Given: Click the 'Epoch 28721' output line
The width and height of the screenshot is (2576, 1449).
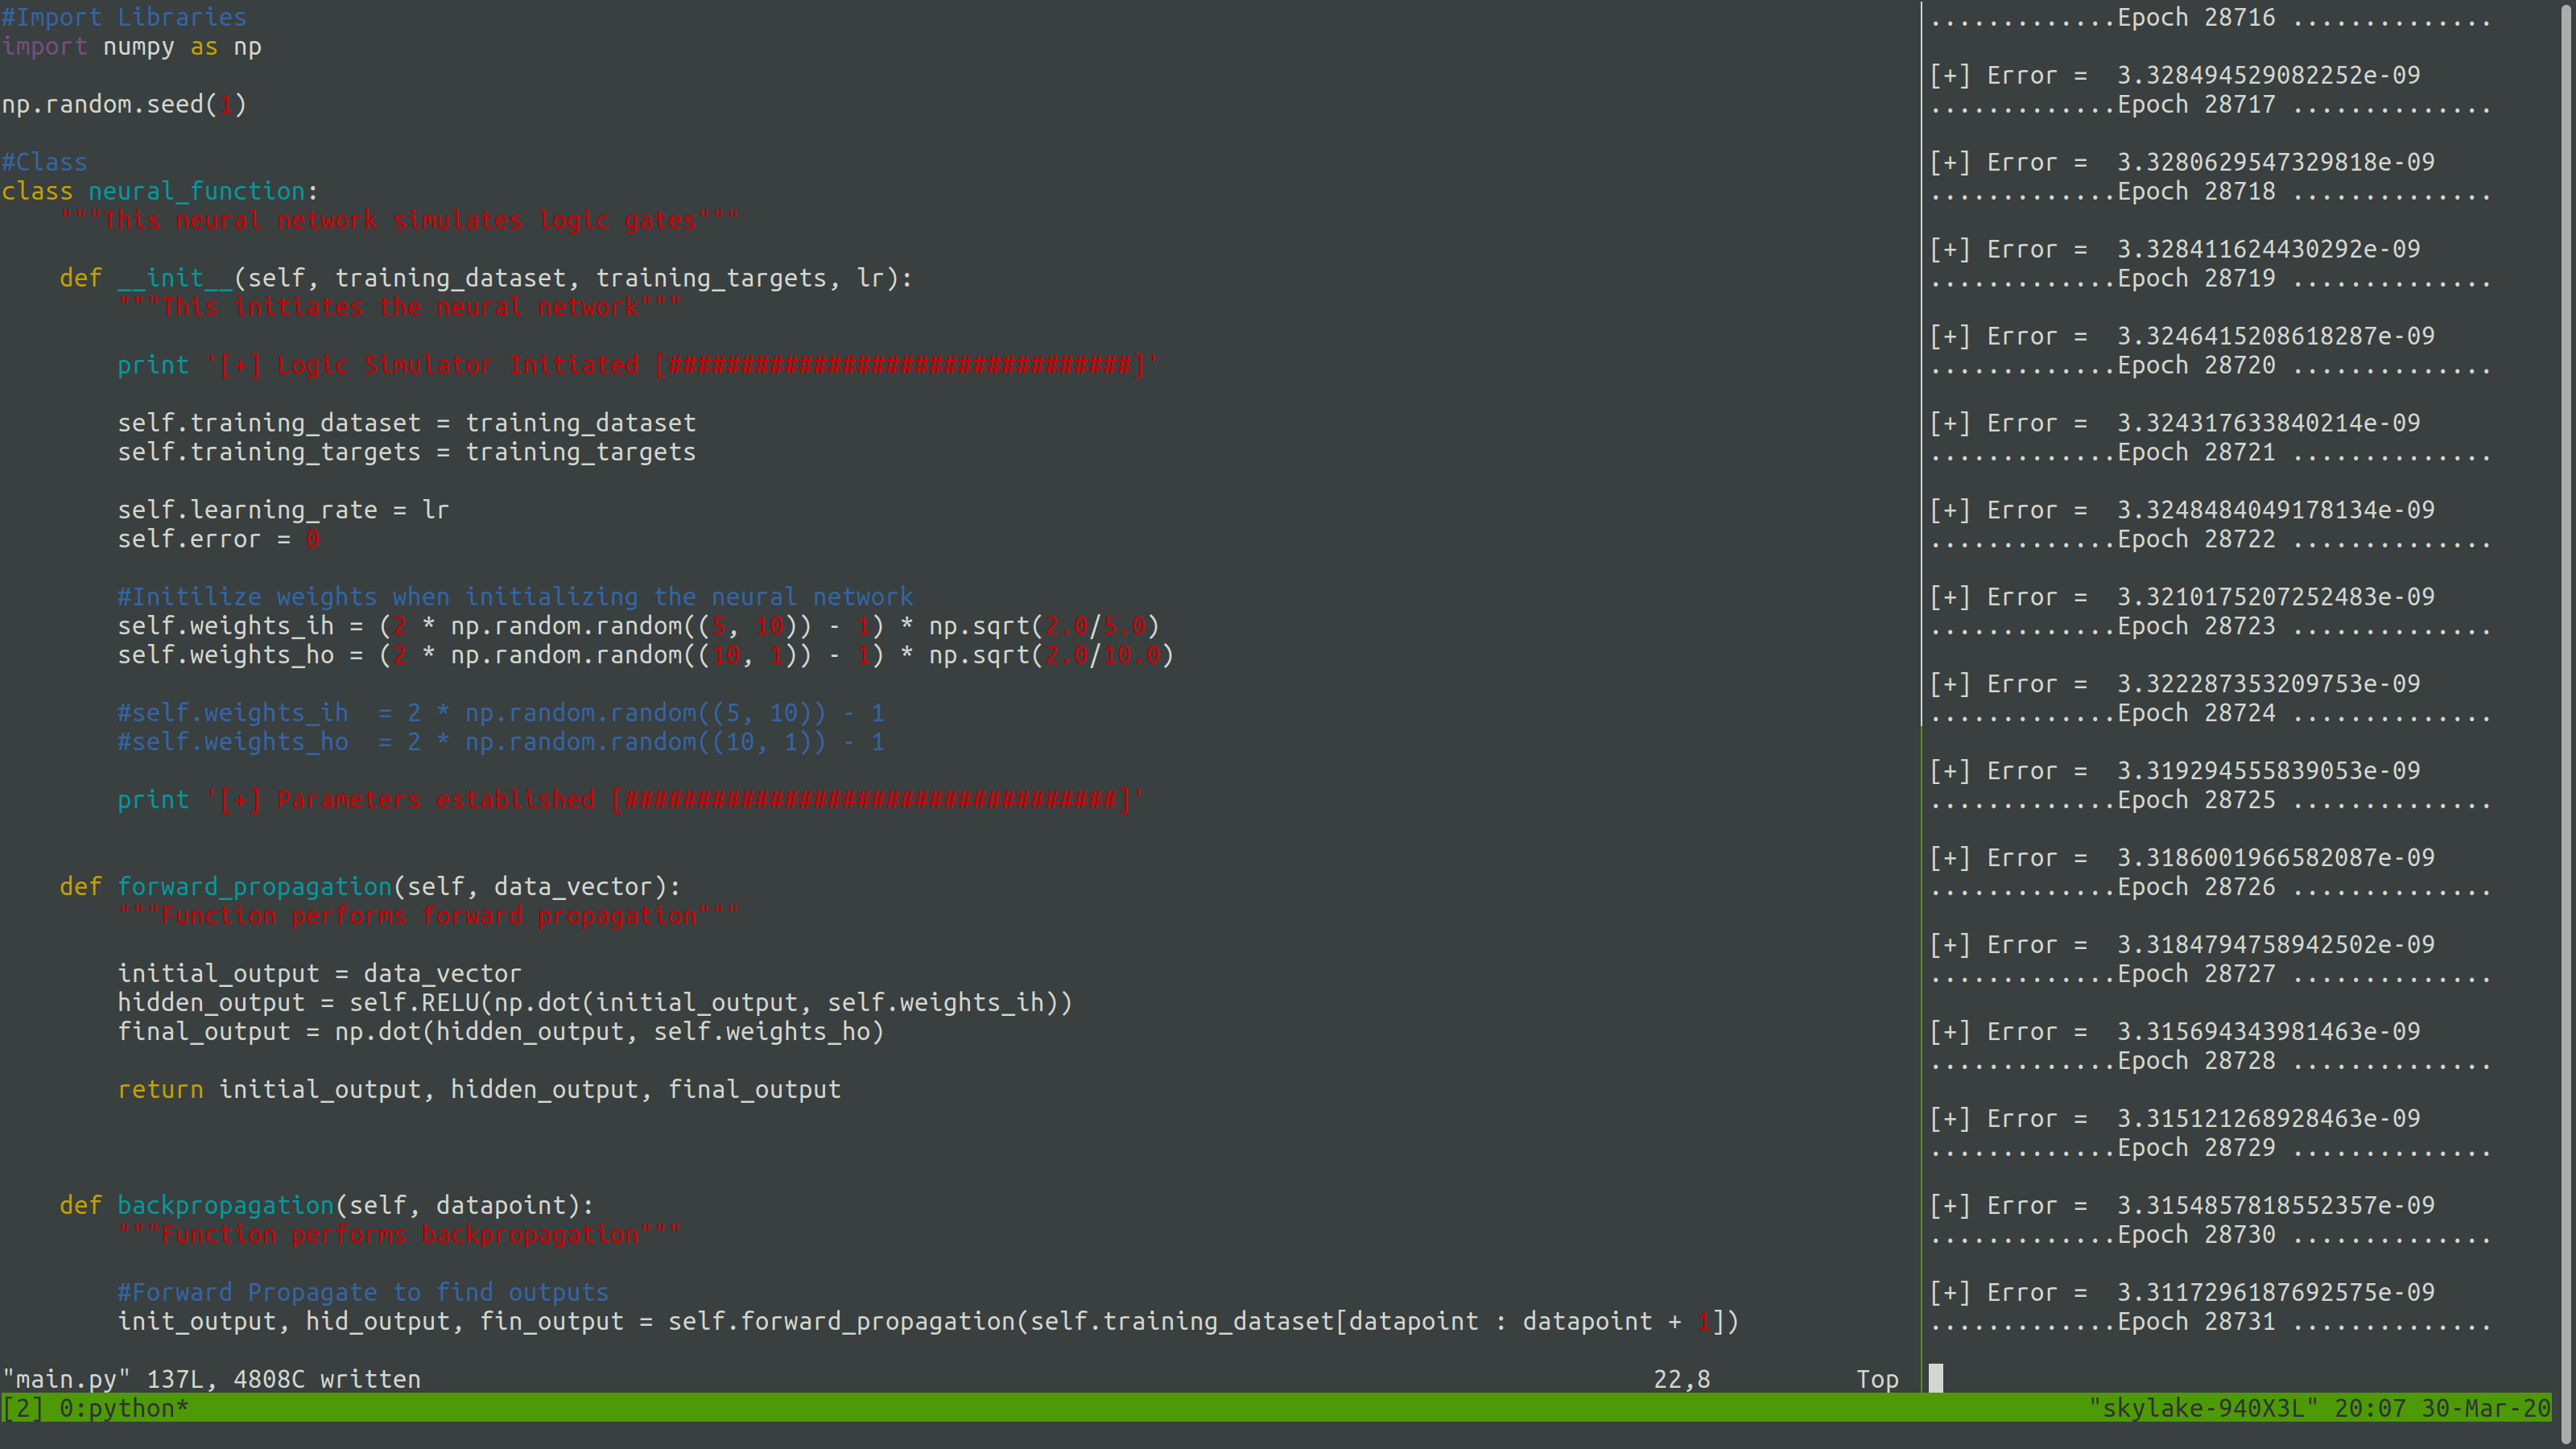Looking at the screenshot, I should 2210,452.
